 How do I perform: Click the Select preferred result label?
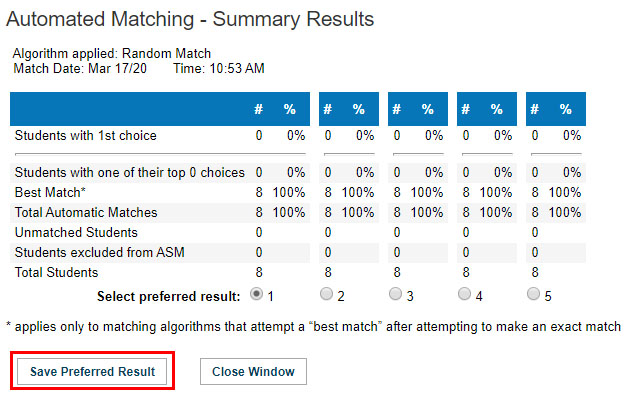169,296
